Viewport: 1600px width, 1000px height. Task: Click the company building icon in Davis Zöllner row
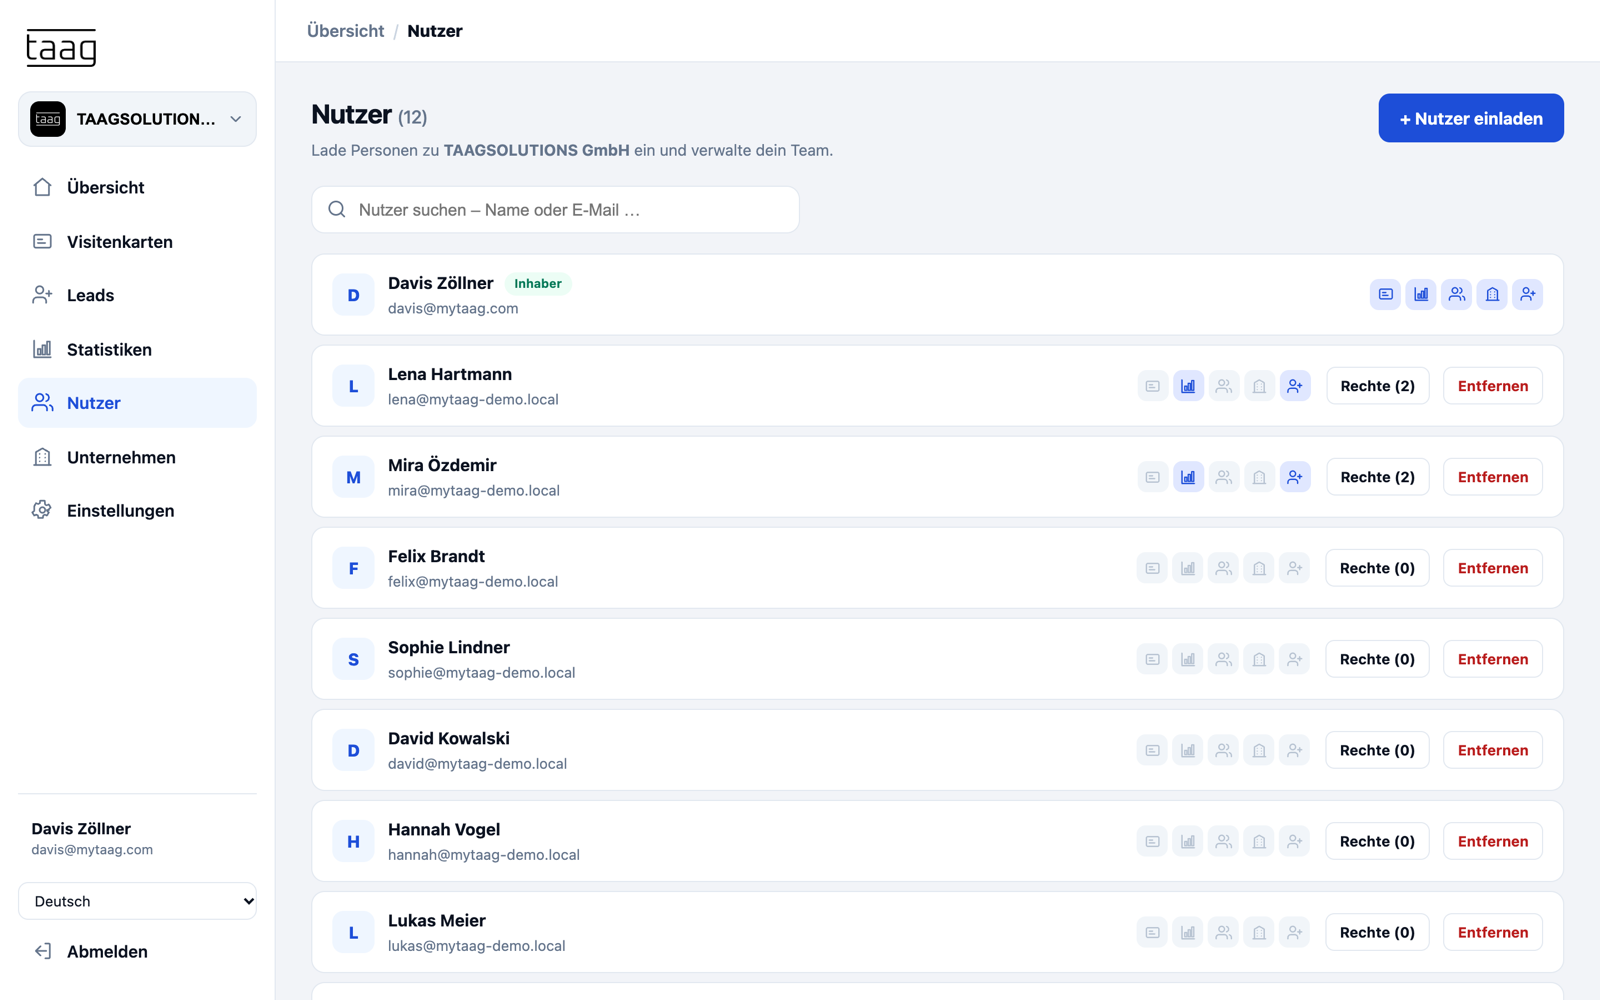pyautogui.click(x=1492, y=294)
